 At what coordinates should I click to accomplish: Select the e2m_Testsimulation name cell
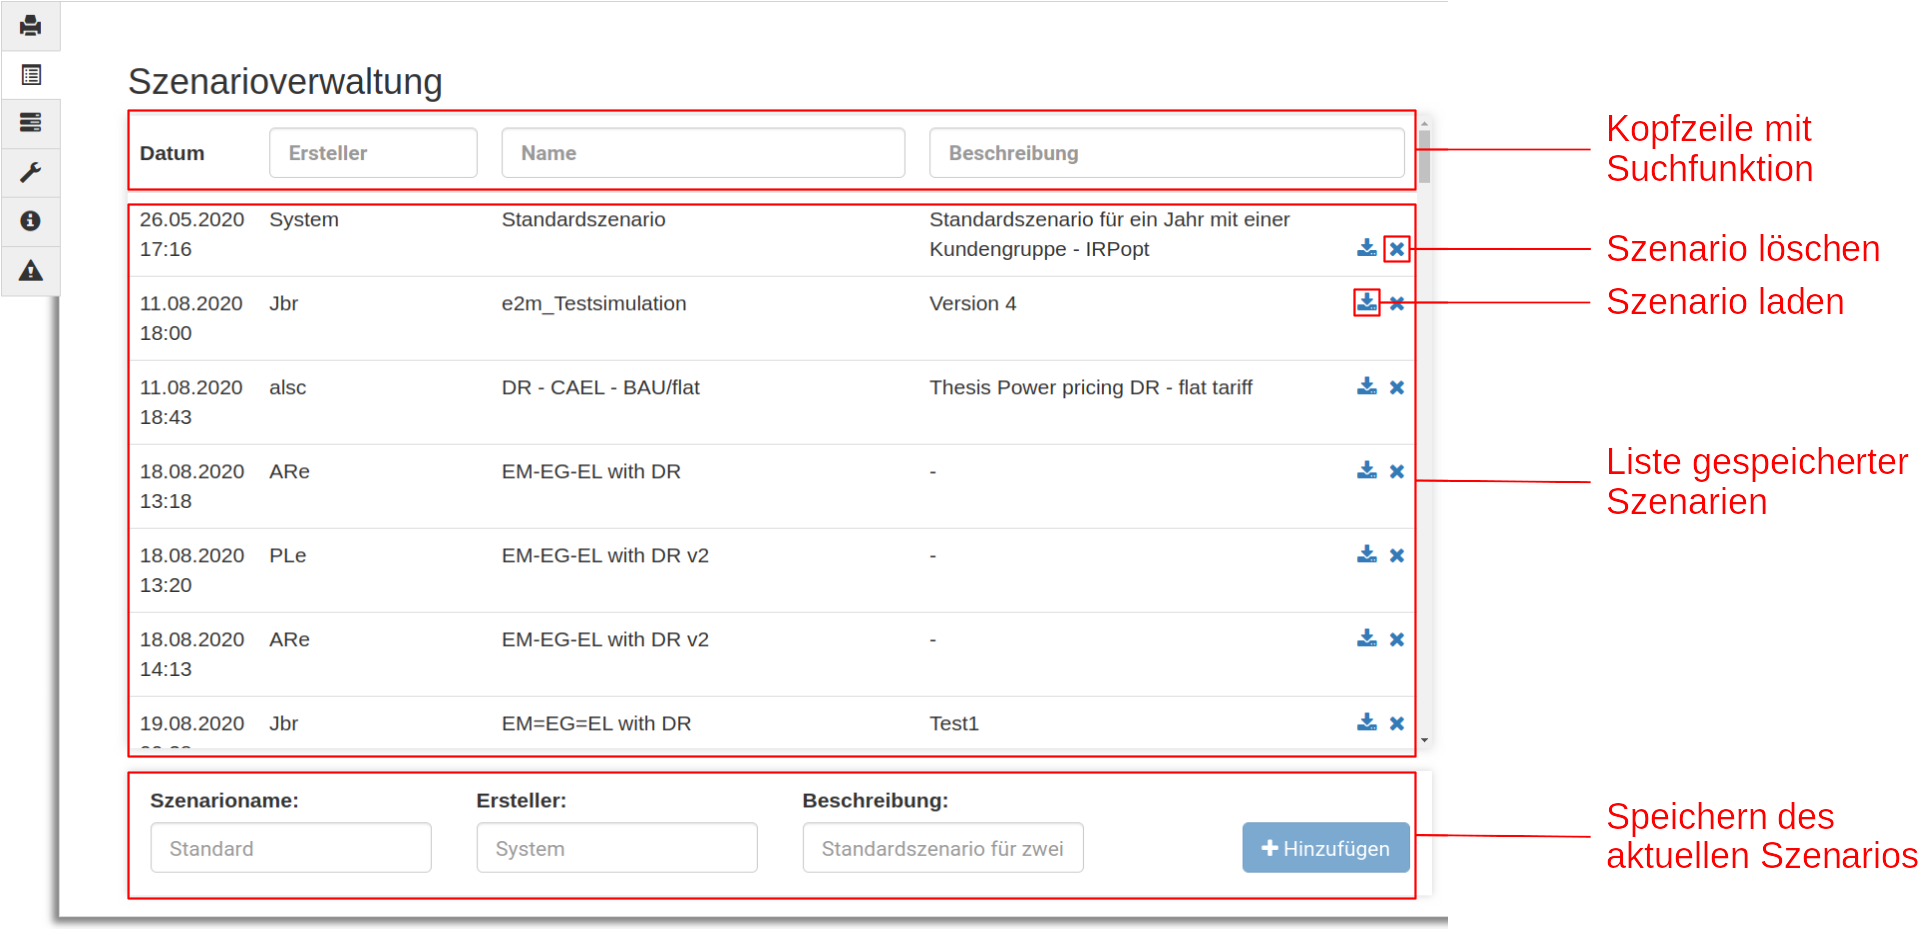594,303
